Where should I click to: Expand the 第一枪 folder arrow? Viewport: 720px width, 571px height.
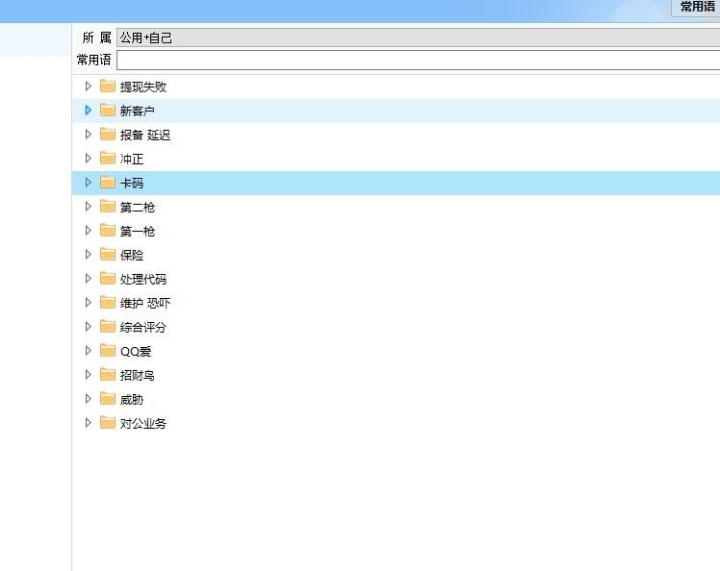tap(89, 231)
